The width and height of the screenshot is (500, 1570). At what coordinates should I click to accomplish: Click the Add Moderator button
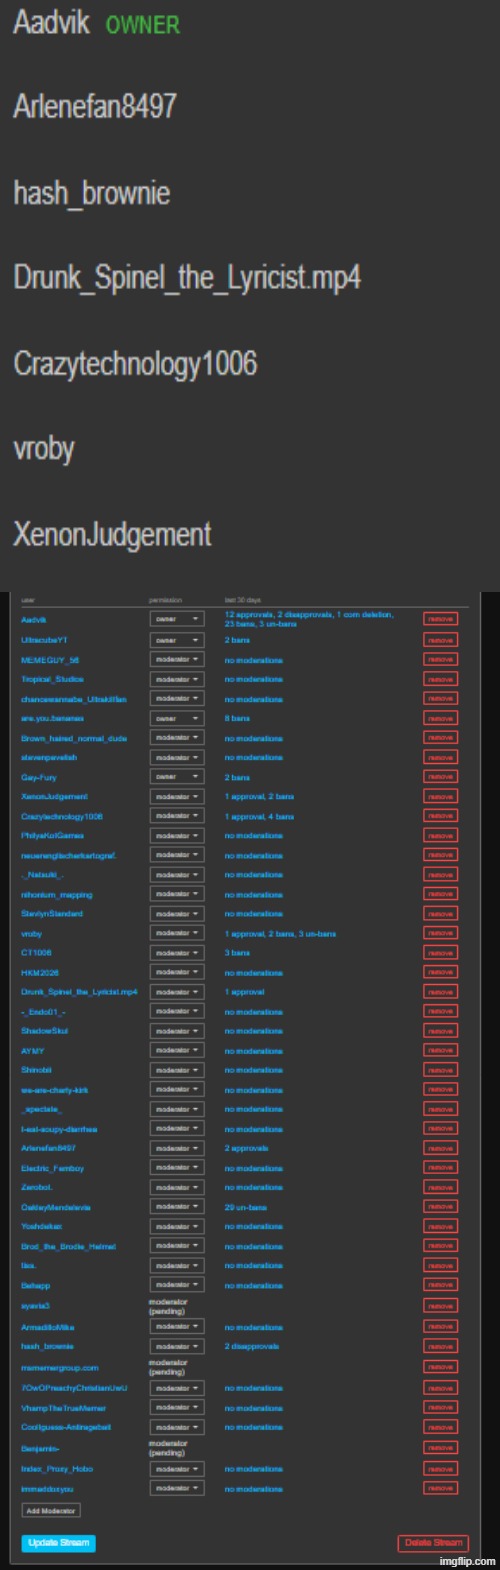[x=51, y=1510]
